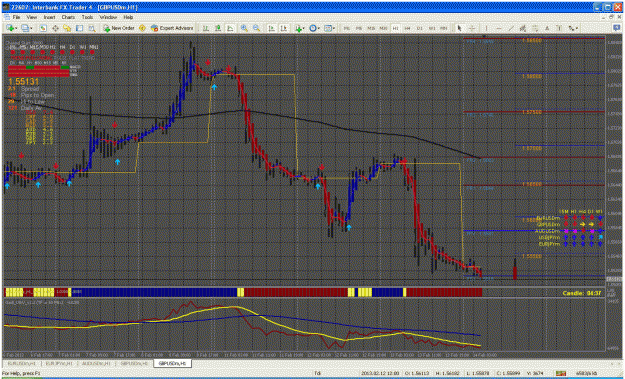The image size is (625, 379).
Task: Click the Candle: 04:37 countdown label
Action: [x=582, y=293]
